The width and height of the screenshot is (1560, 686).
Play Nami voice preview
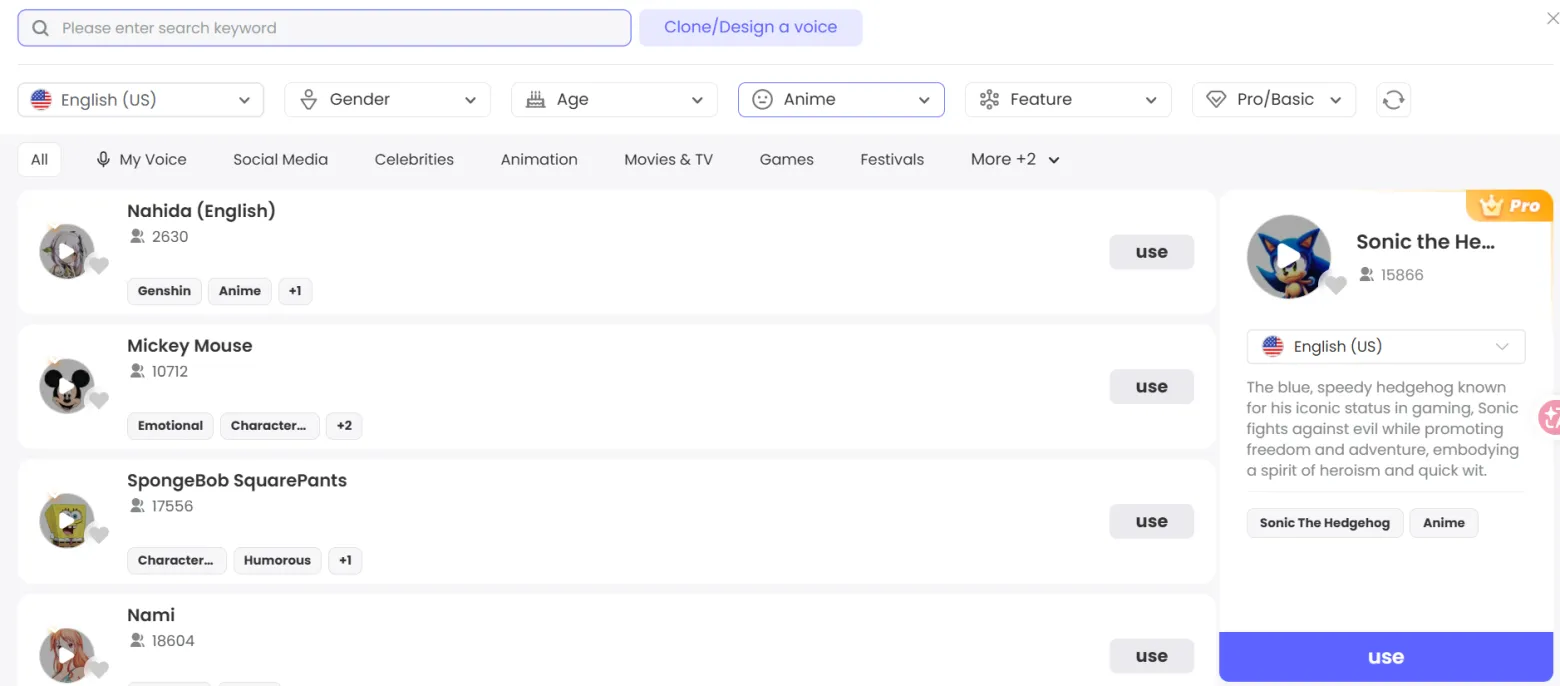pos(66,655)
